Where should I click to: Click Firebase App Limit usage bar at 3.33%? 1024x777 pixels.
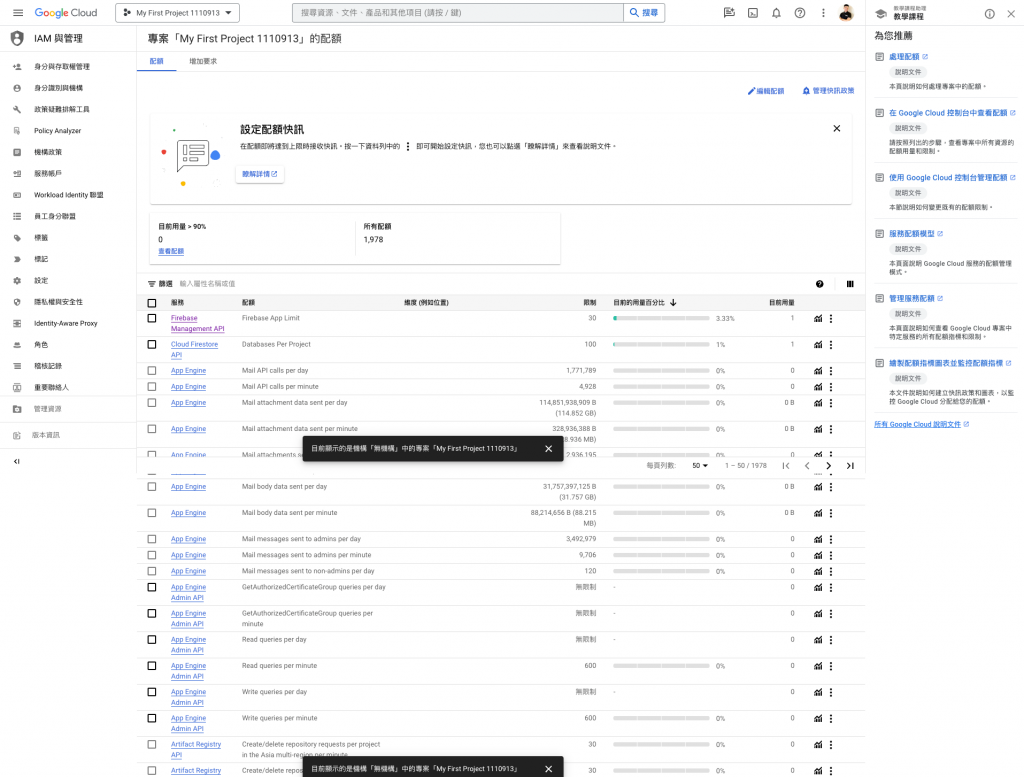[x=661, y=319]
